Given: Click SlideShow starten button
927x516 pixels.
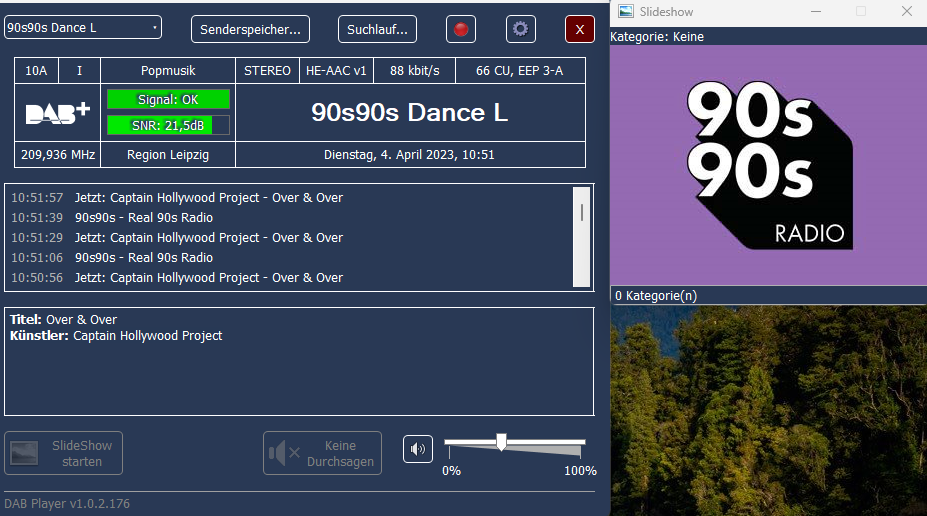Looking at the screenshot, I should coord(64,453).
